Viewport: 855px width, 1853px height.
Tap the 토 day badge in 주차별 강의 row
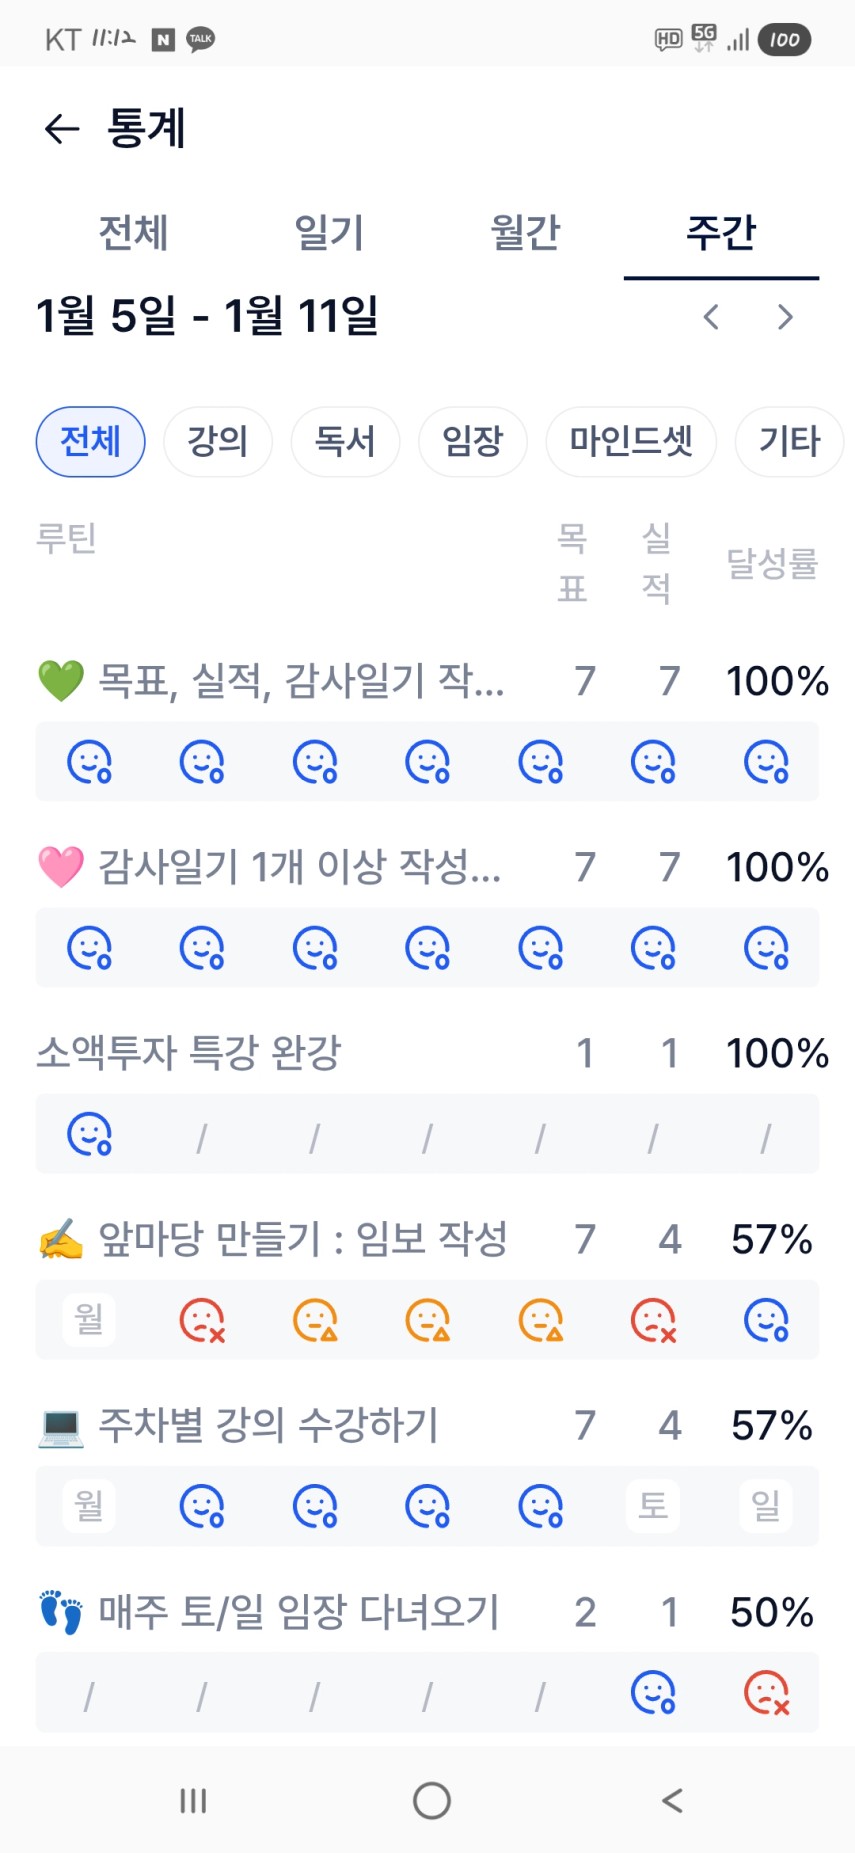coord(653,1505)
